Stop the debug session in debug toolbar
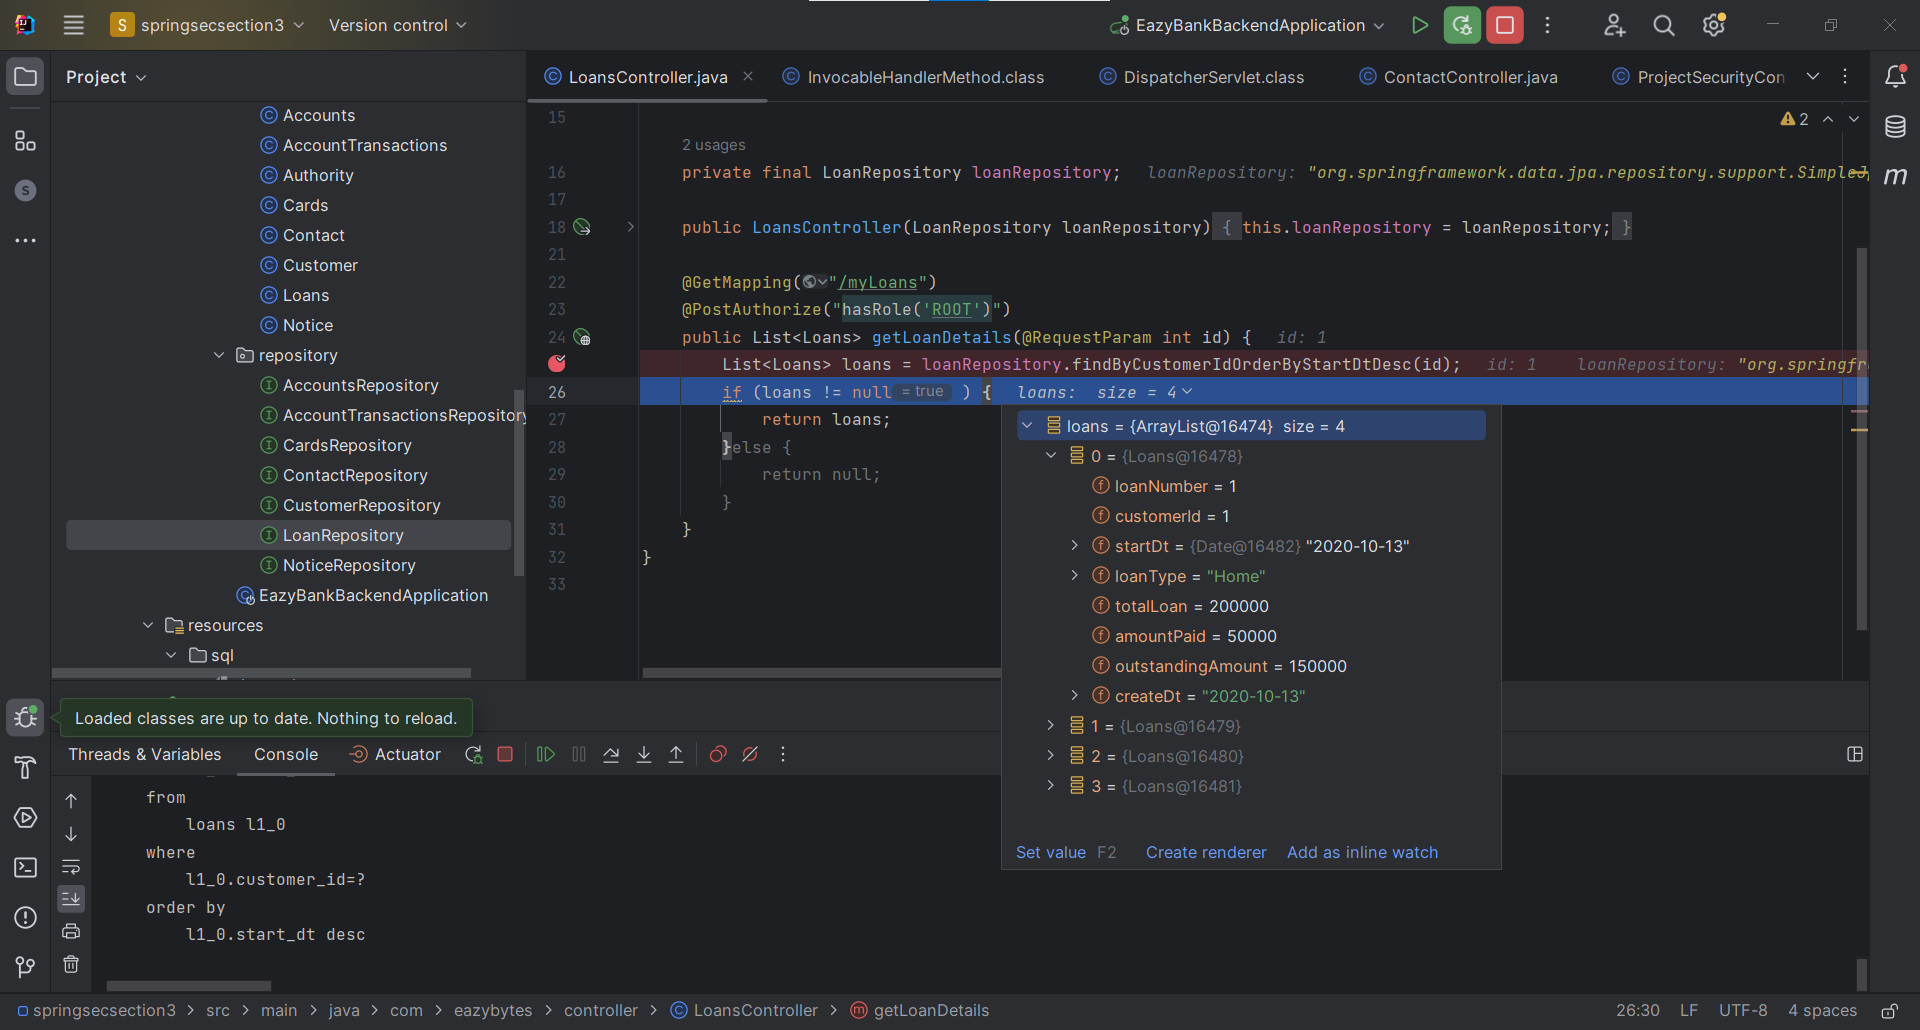 [505, 754]
